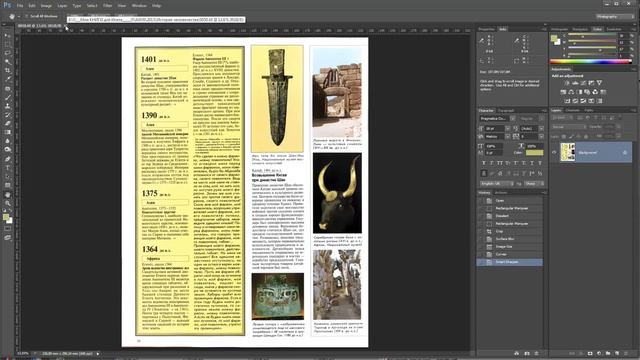Open the anti-aliasing Sharp dropdown
This screenshot has width=640, height=360.
pos(534,184)
